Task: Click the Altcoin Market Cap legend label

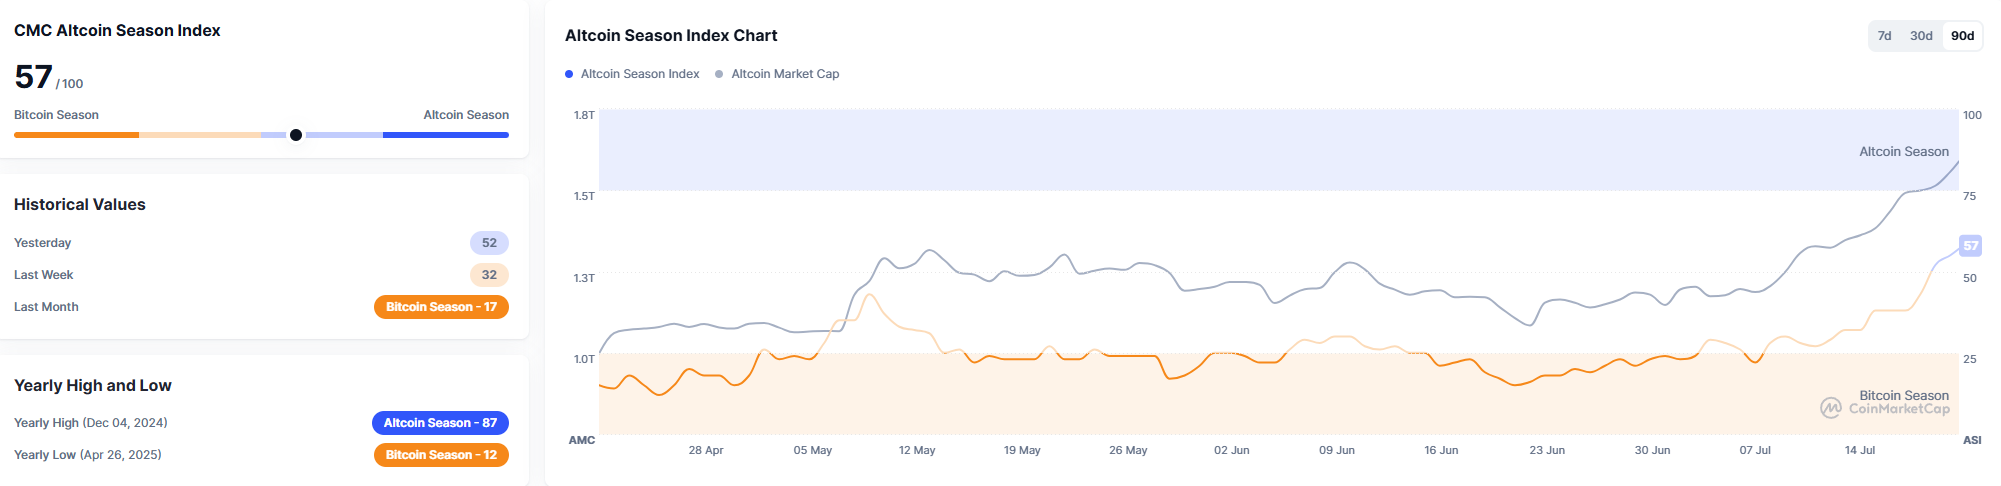Action: click(x=785, y=74)
